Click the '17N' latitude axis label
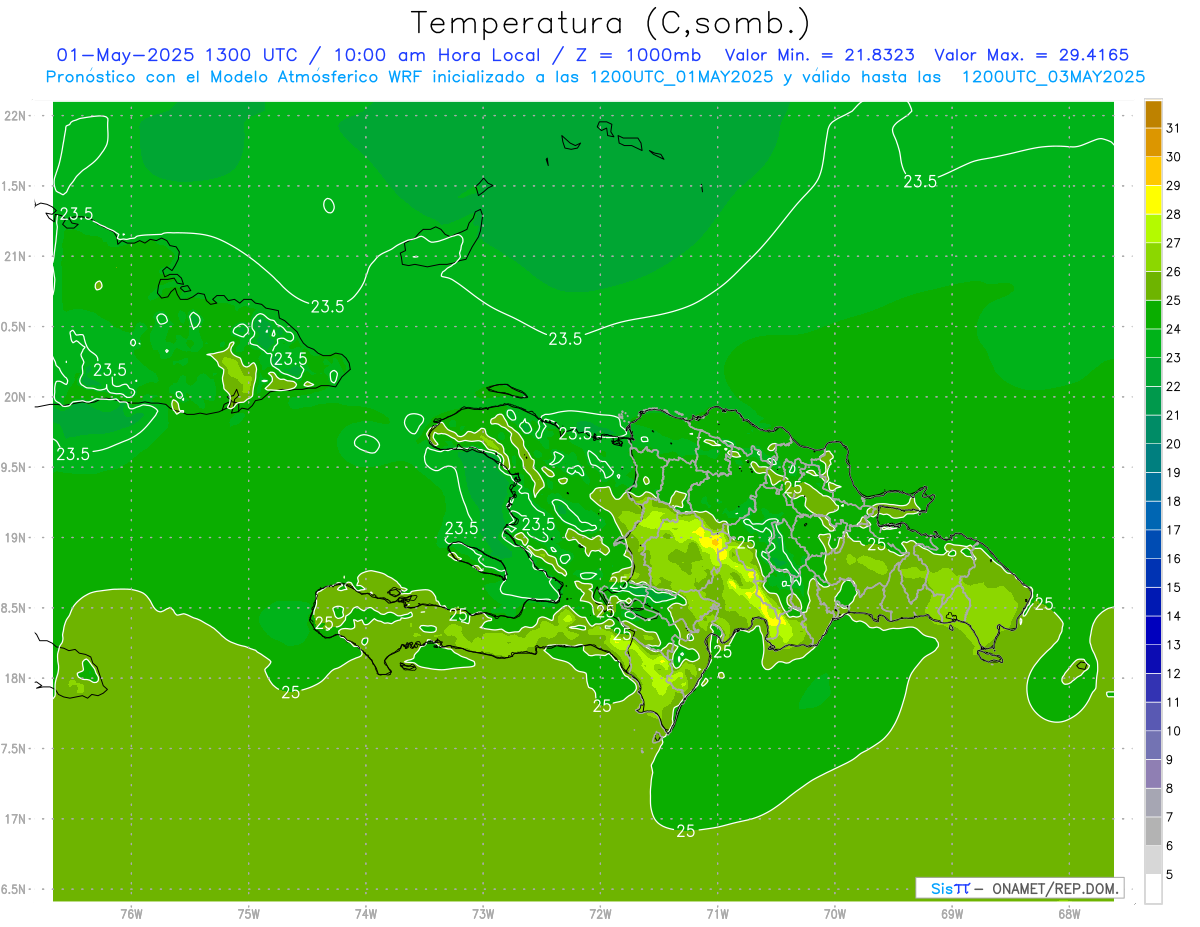Viewport: 1200px width, 927px height. pyautogui.click(x=15, y=819)
